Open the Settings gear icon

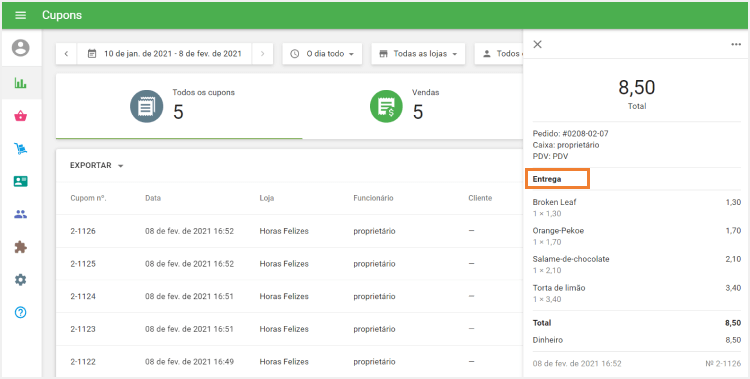[21, 280]
